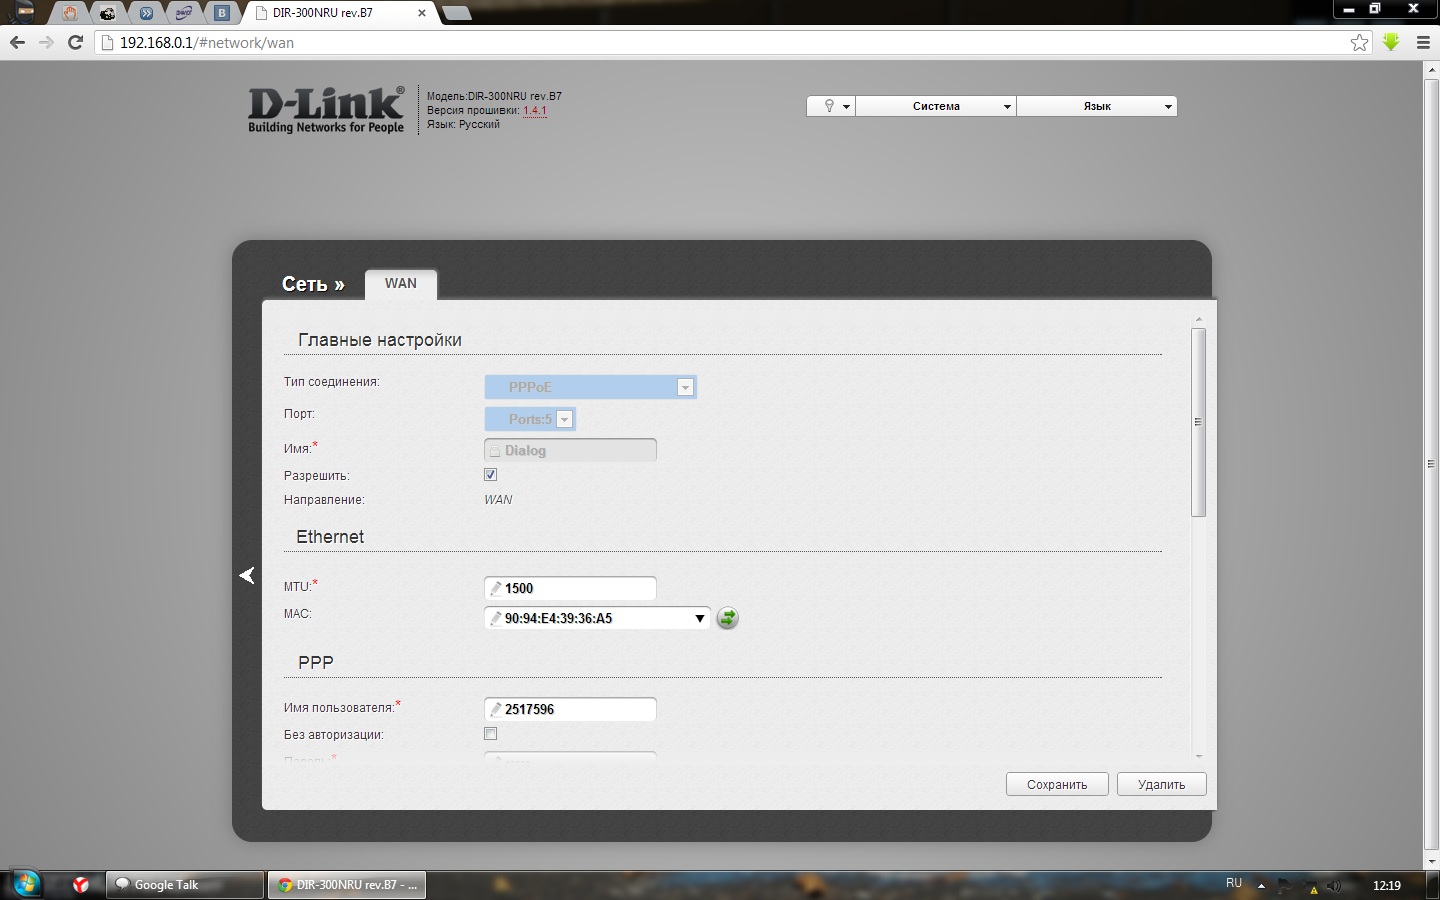Click the address bar URL
This screenshot has height=900, width=1440.
[207, 43]
